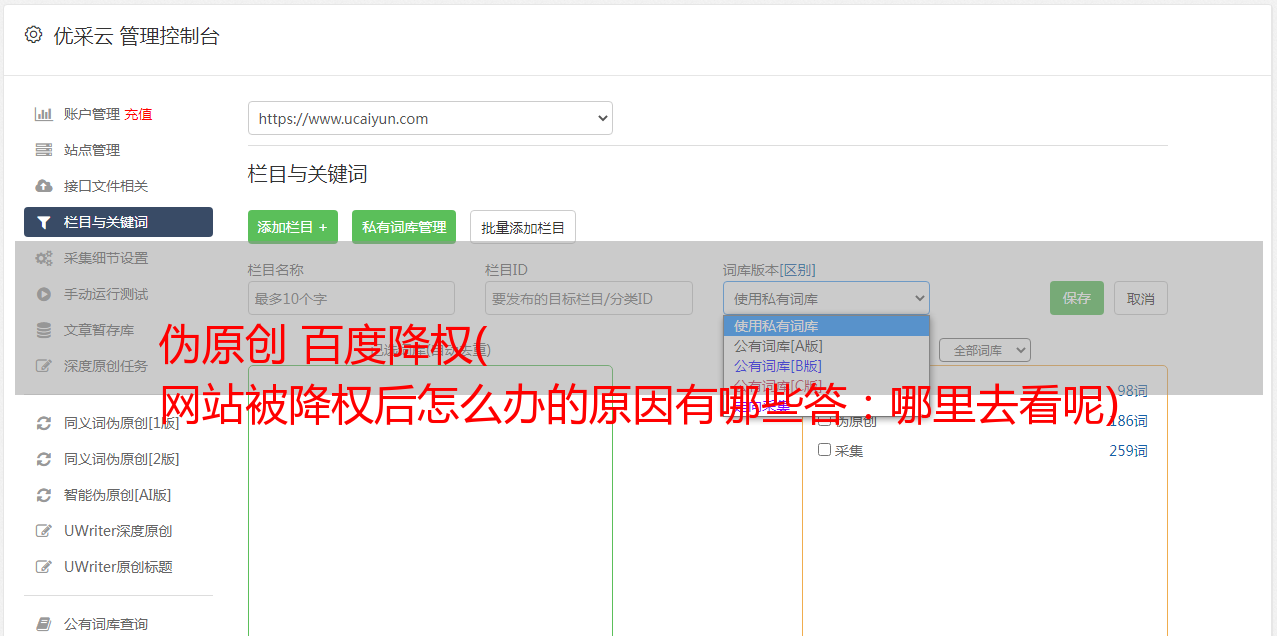
Task: Click the server icon for 站点管理
Action: point(44,150)
